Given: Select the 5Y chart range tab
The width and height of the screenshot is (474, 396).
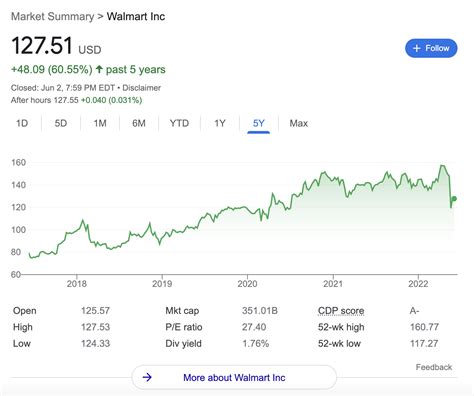Looking at the screenshot, I should (258, 123).
